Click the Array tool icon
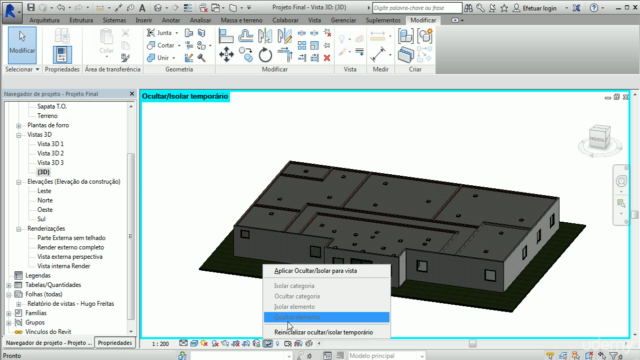The width and height of the screenshot is (640, 360). tap(302, 45)
